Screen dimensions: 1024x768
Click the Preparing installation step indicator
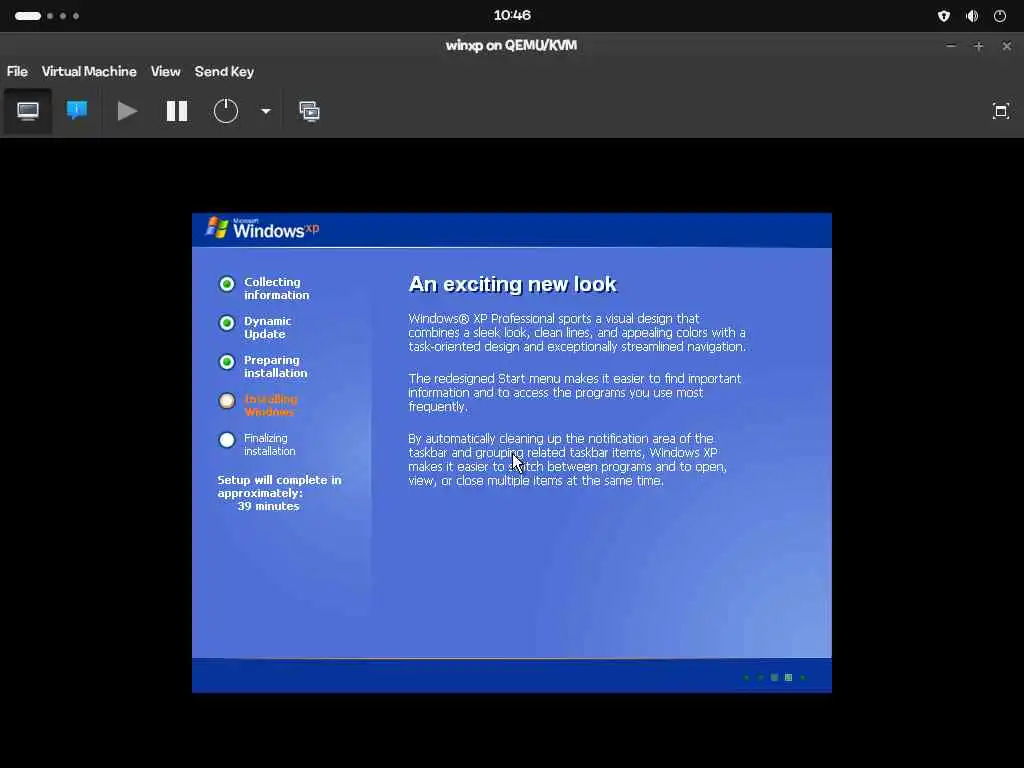[227, 362]
